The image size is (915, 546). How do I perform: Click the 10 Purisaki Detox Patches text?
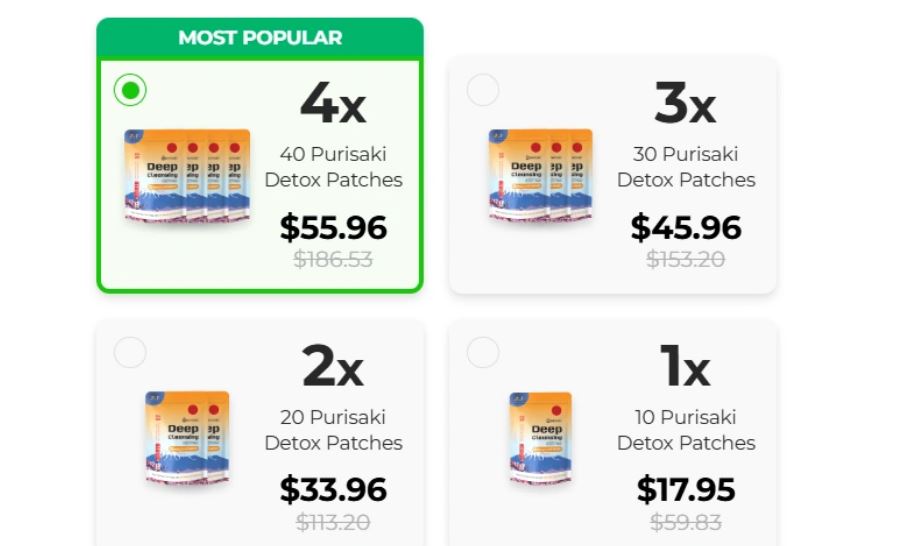pos(686,430)
